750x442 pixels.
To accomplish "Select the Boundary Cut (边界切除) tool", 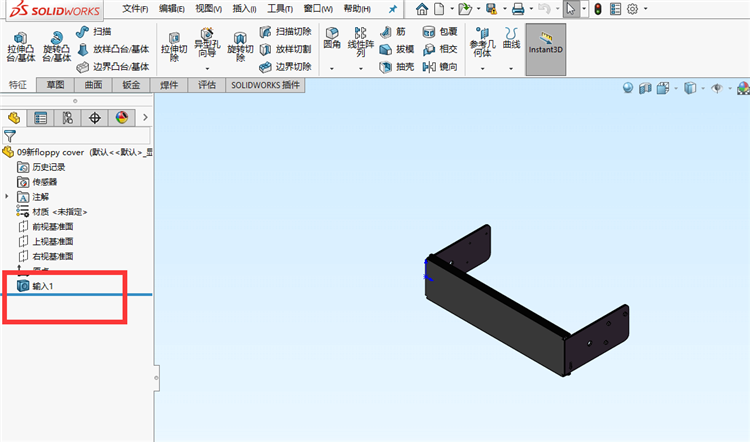I will coord(285,67).
